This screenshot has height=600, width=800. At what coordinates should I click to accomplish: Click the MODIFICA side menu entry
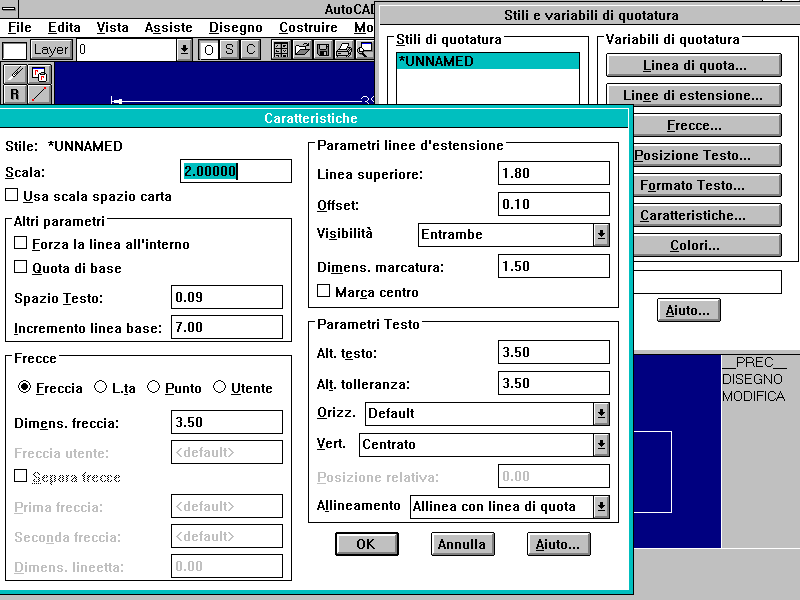pyautogui.click(x=754, y=396)
